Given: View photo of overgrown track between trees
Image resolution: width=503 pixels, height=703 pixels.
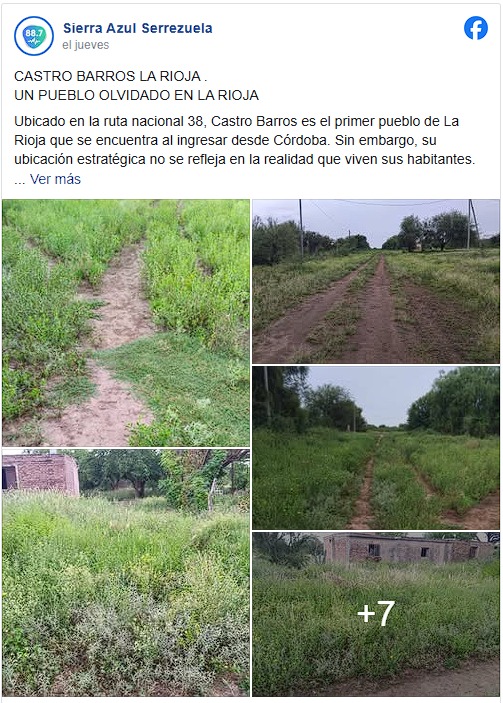Looking at the screenshot, I should tap(376, 448).
